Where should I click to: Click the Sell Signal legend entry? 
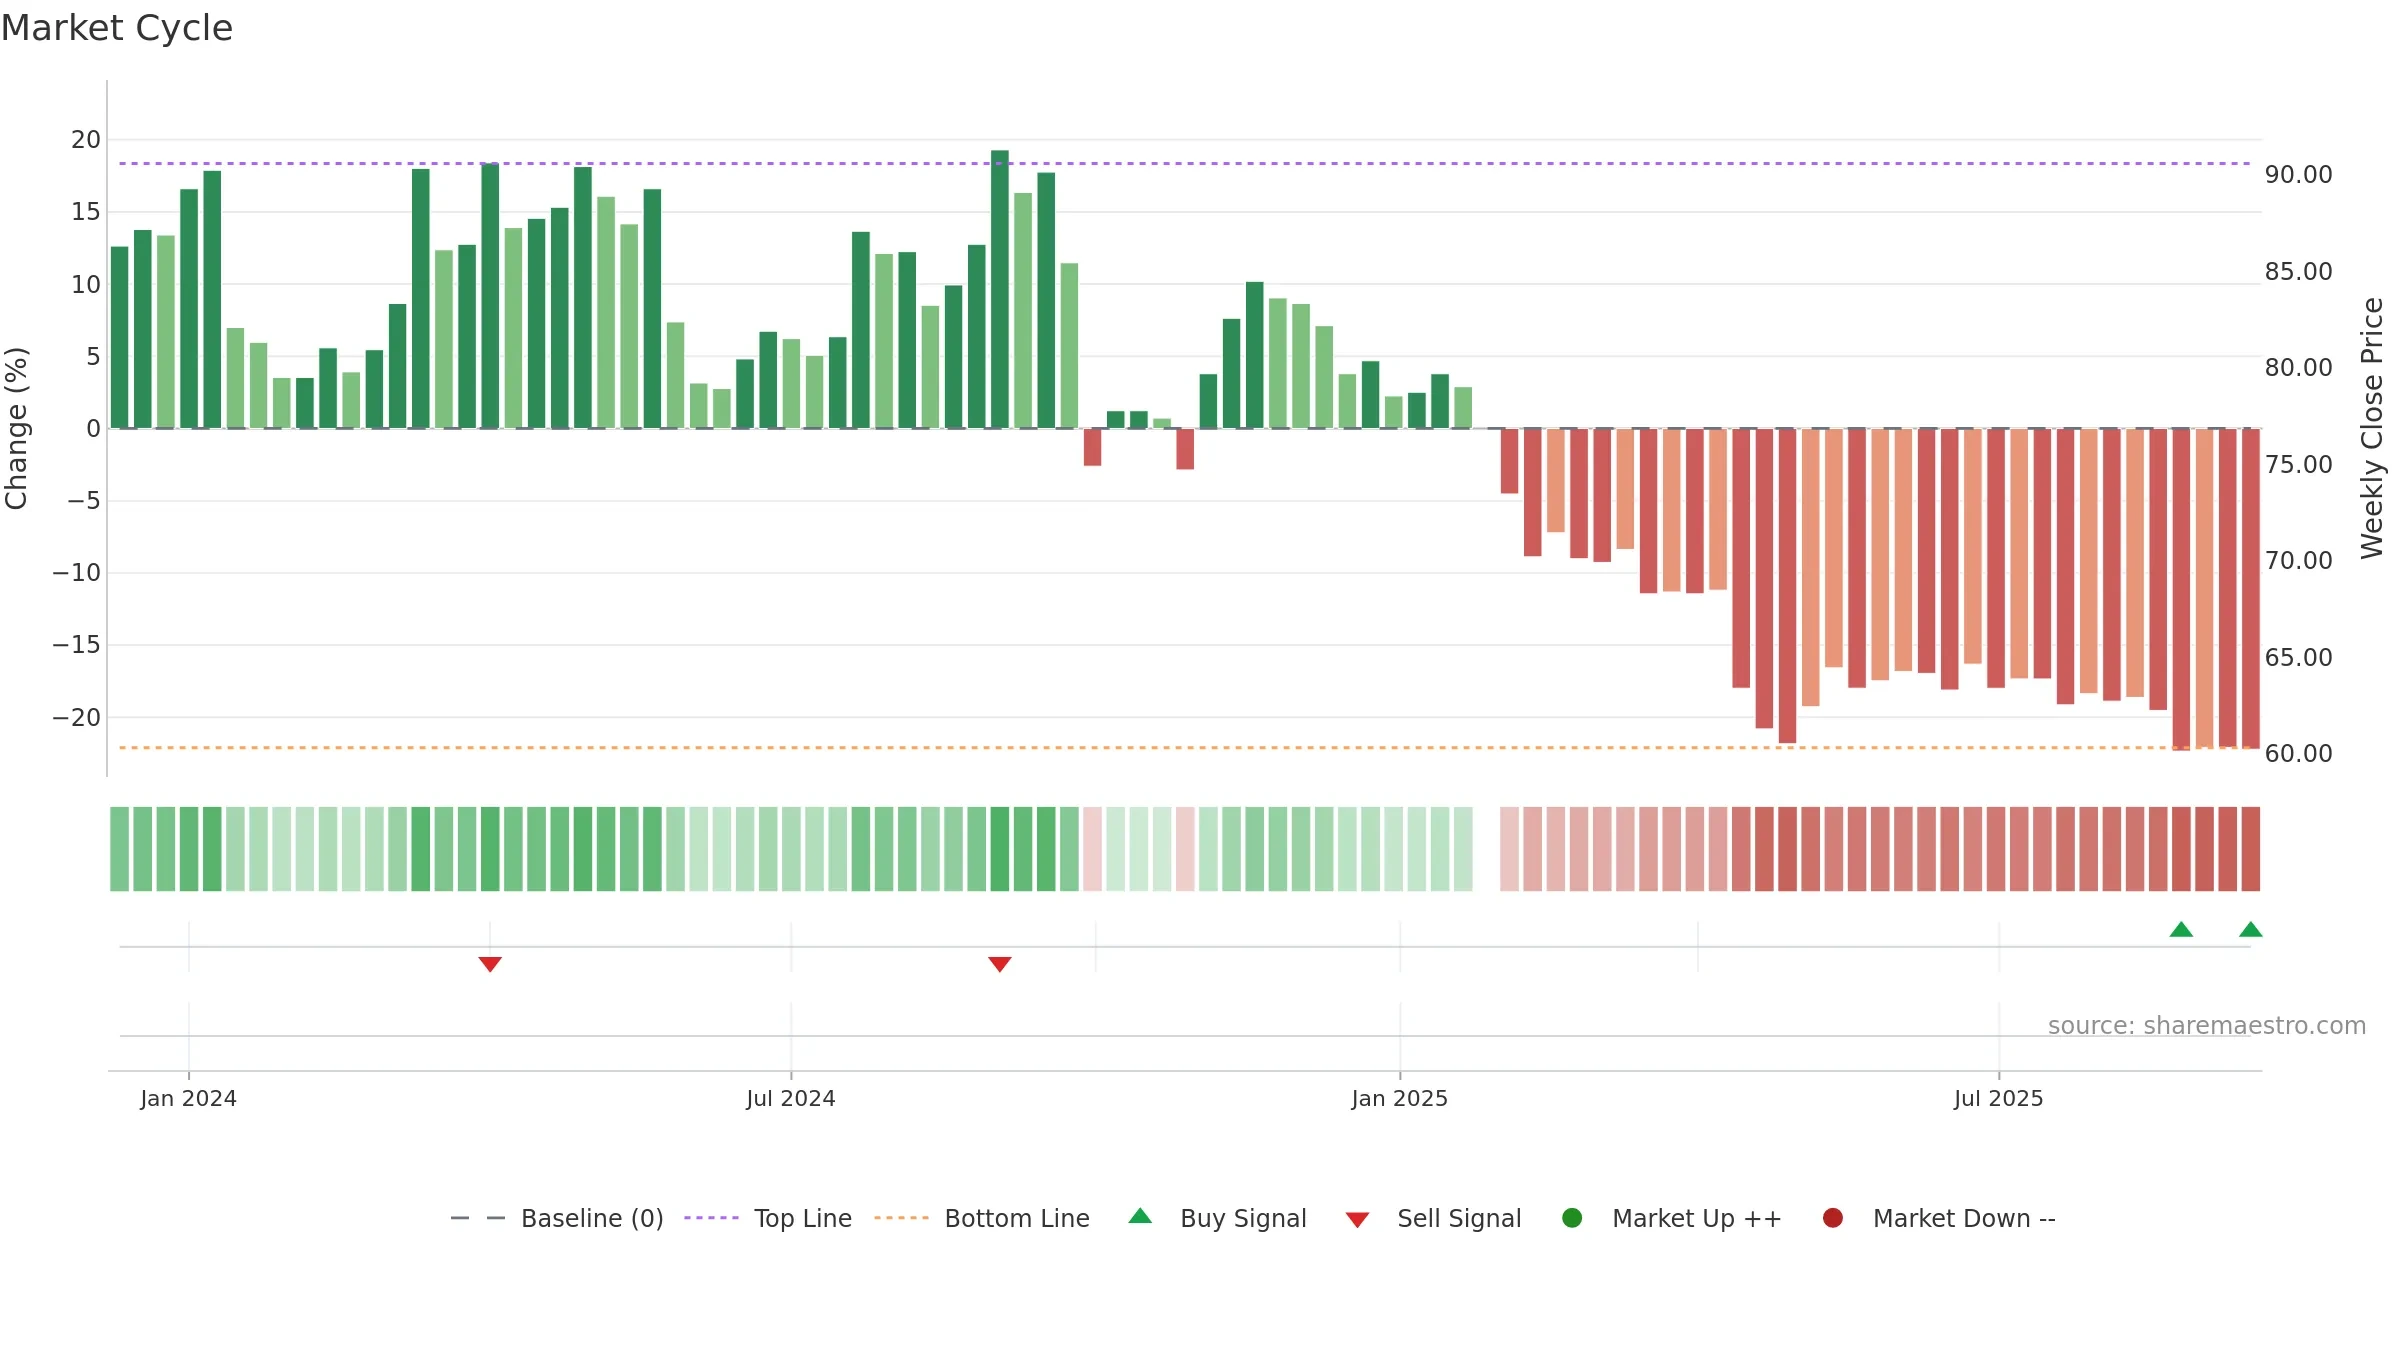(x=1433, y=1218)
